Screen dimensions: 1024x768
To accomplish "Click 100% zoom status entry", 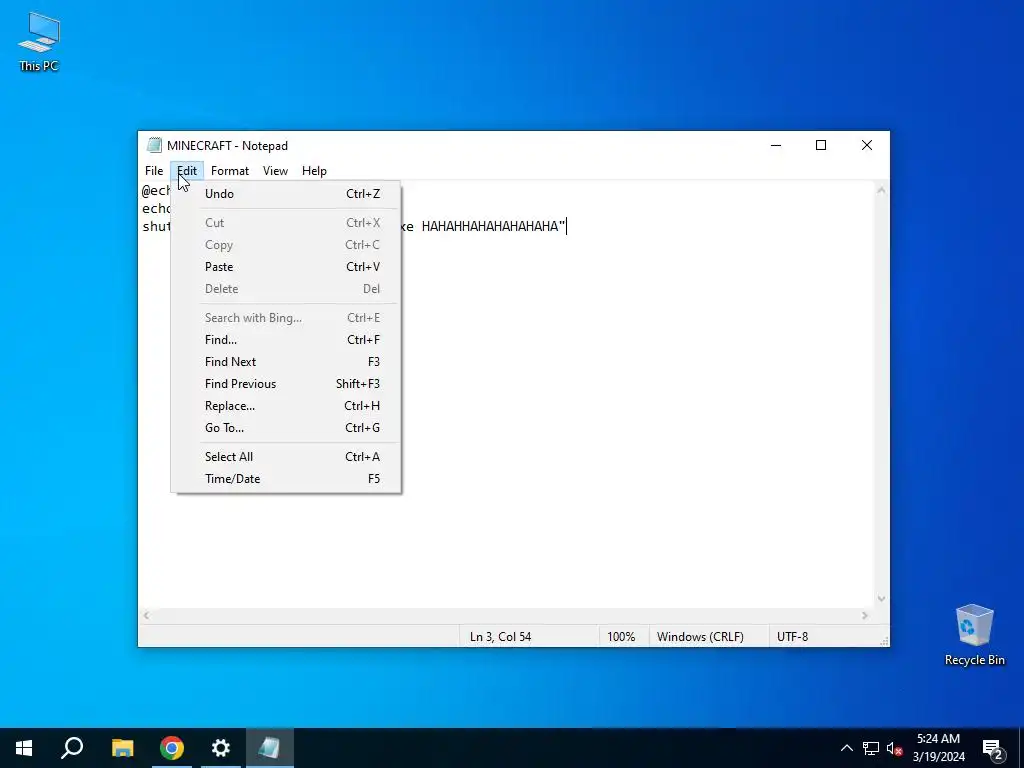I will point(621,637).
